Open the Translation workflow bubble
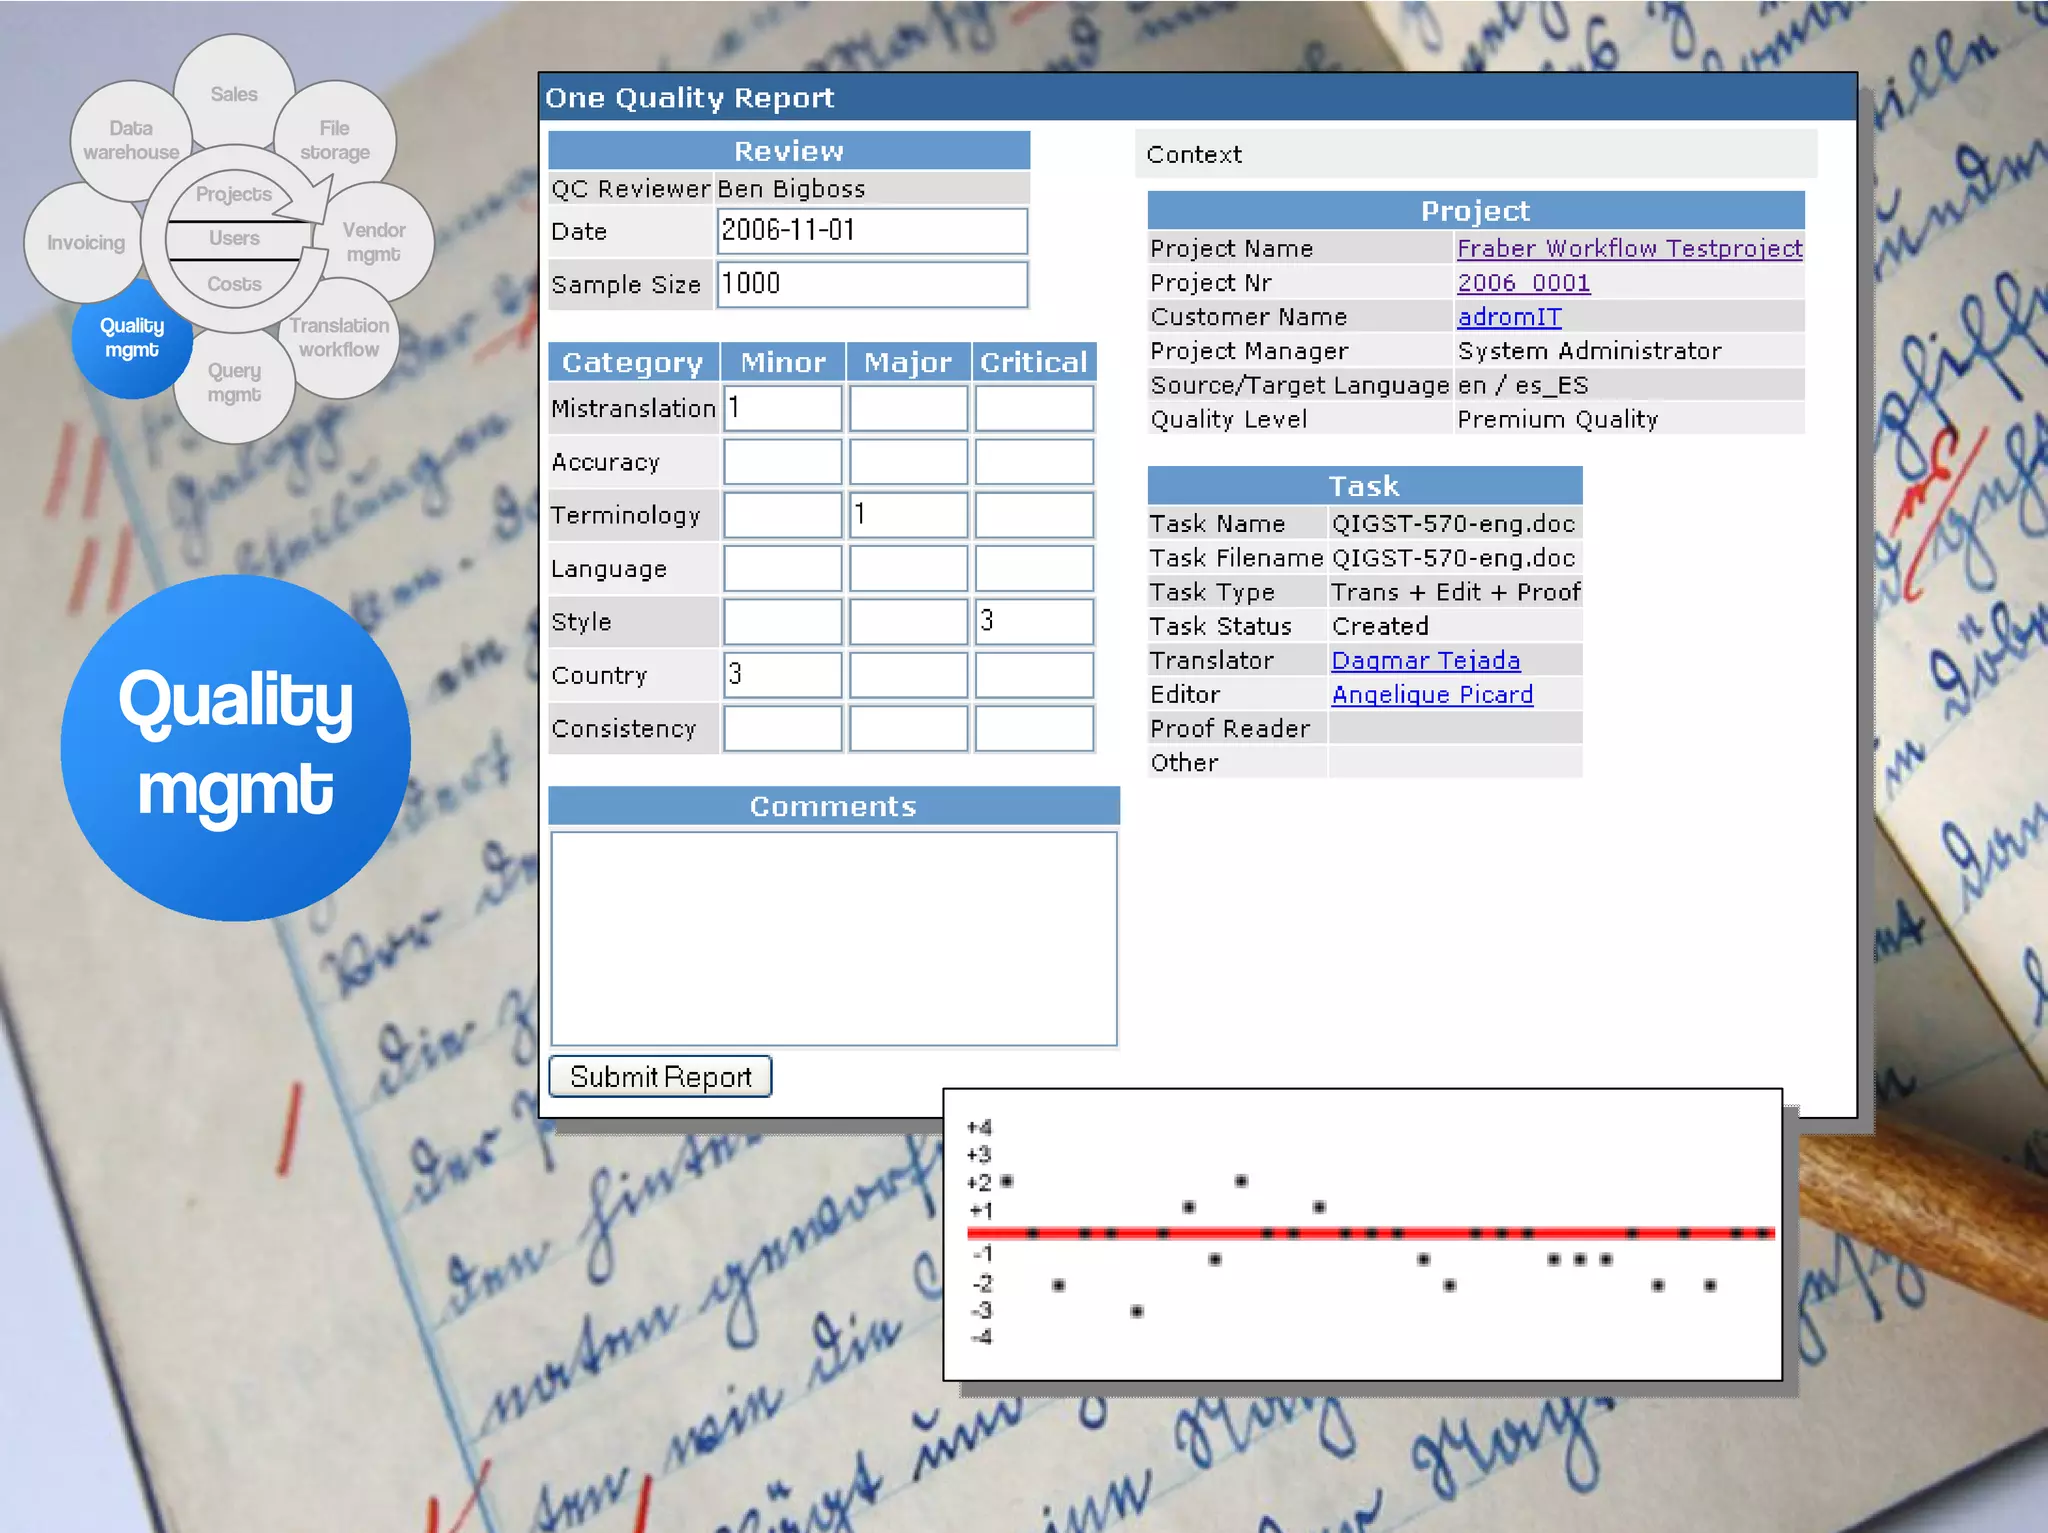 [339, 337]
